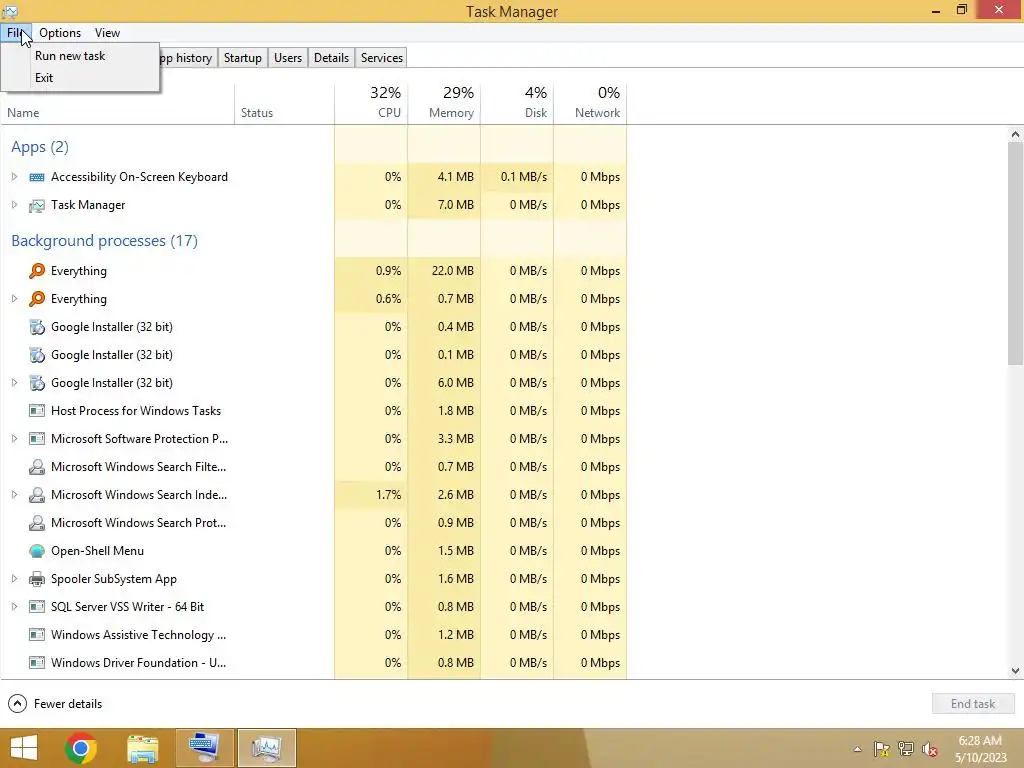This screenshot has width=1024, height=768.
Task: Click the 22.0 MB memory value
Action: click(453, 270)
